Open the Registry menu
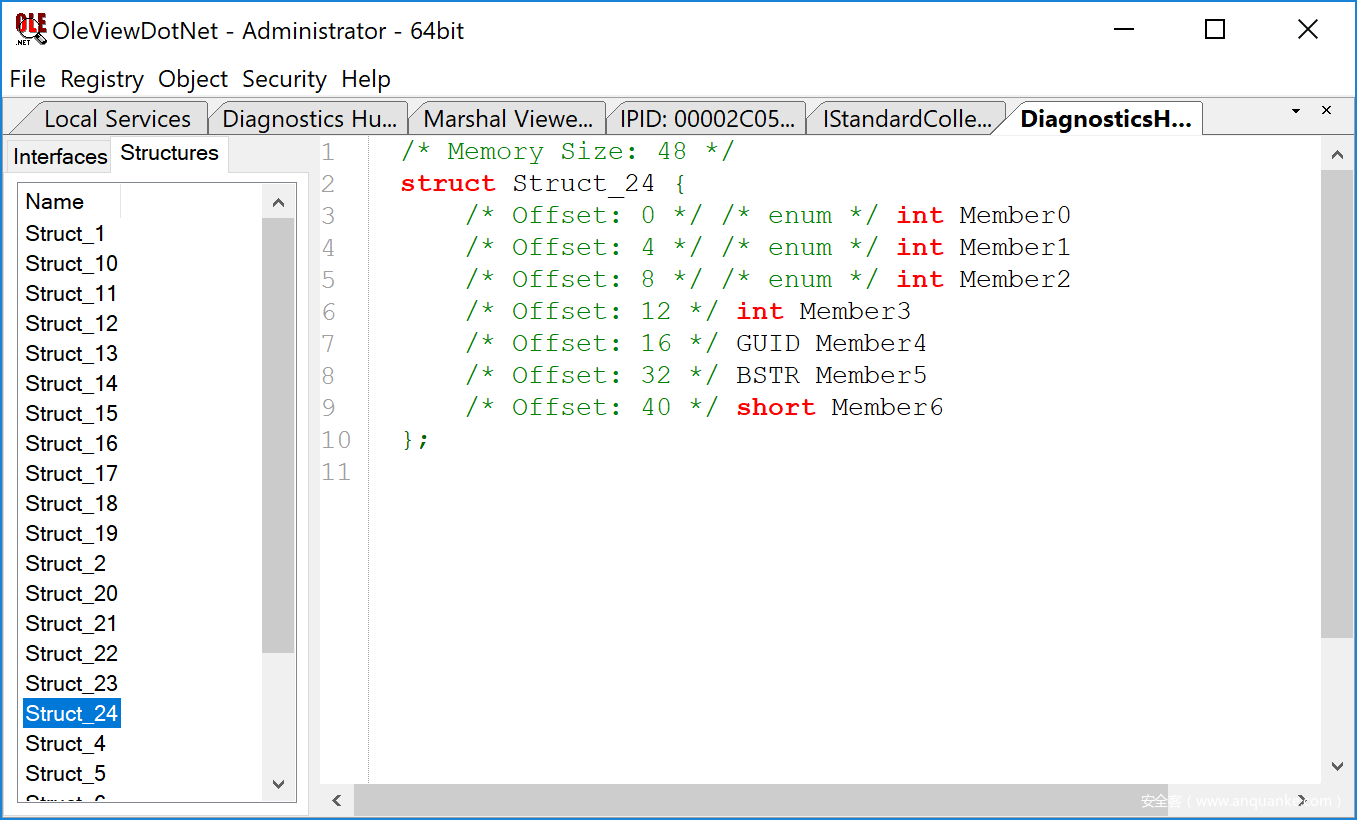1357x820 pixels. click(102, 79)
